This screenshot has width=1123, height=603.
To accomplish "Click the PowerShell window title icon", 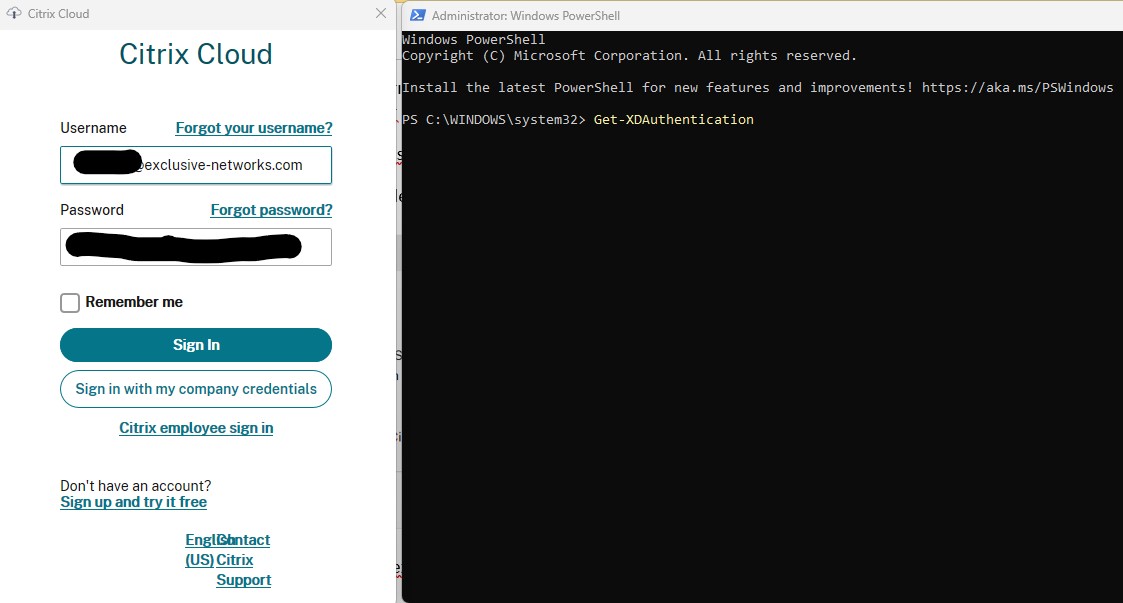I will (418, 15).
